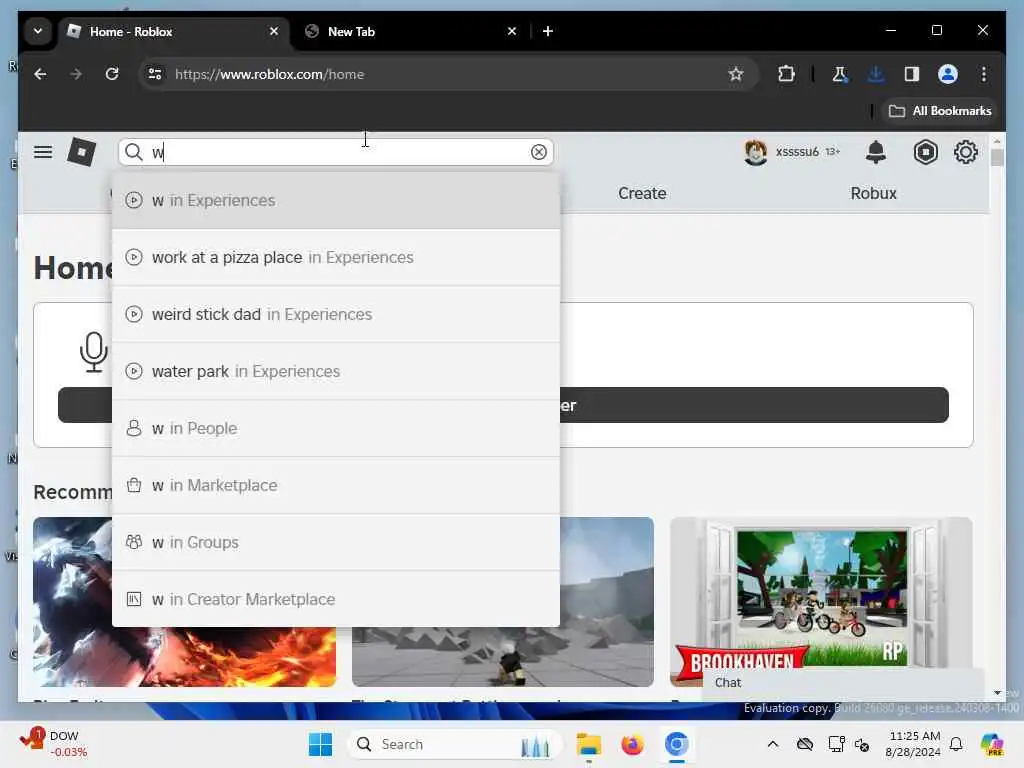Open the Robux balance hexagon icon
This screenshot has height=768, width=1024.
point(925,152)
